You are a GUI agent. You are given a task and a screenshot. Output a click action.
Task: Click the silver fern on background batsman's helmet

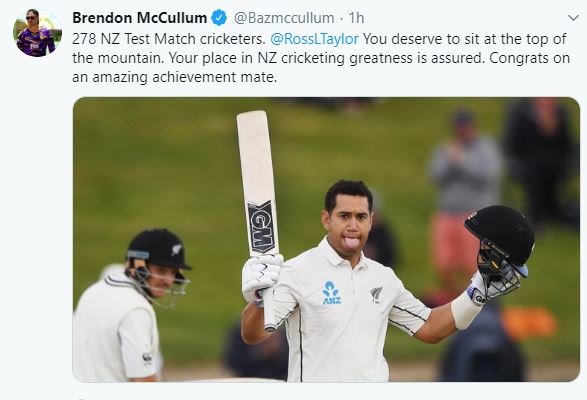point(176,250)
